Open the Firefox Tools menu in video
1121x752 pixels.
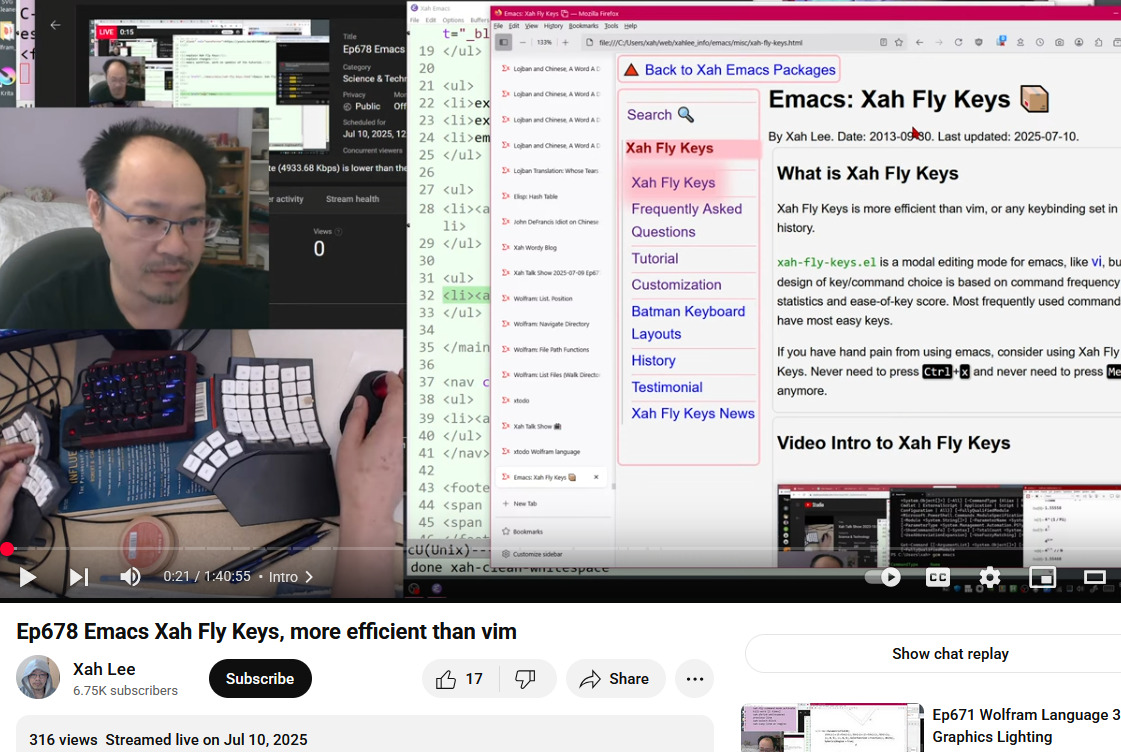611,26
